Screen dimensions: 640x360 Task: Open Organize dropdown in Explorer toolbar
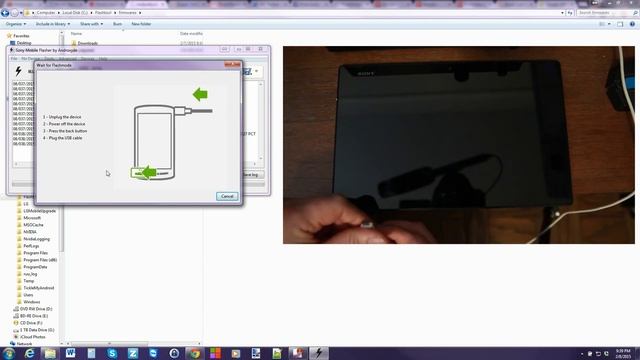(x=16, y=24)
